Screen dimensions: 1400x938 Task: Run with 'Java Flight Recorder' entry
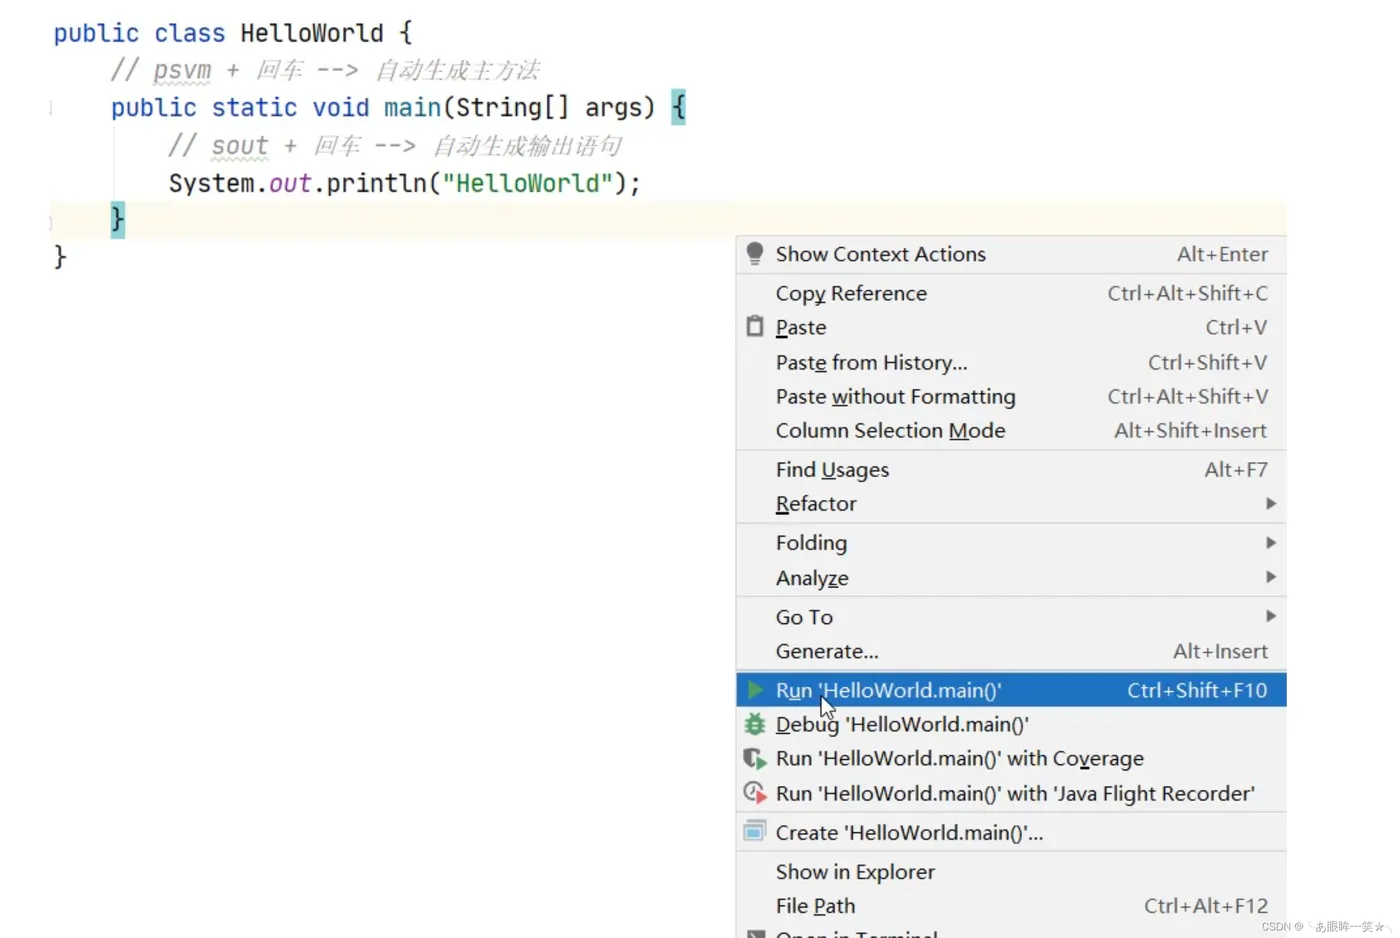point(1011,793)
